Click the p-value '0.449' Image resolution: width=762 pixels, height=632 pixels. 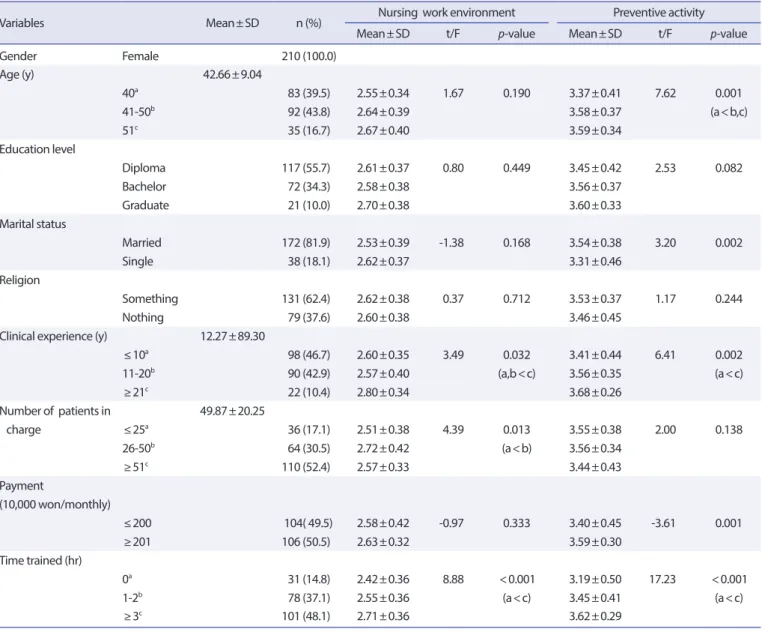(x=517, y=168)
